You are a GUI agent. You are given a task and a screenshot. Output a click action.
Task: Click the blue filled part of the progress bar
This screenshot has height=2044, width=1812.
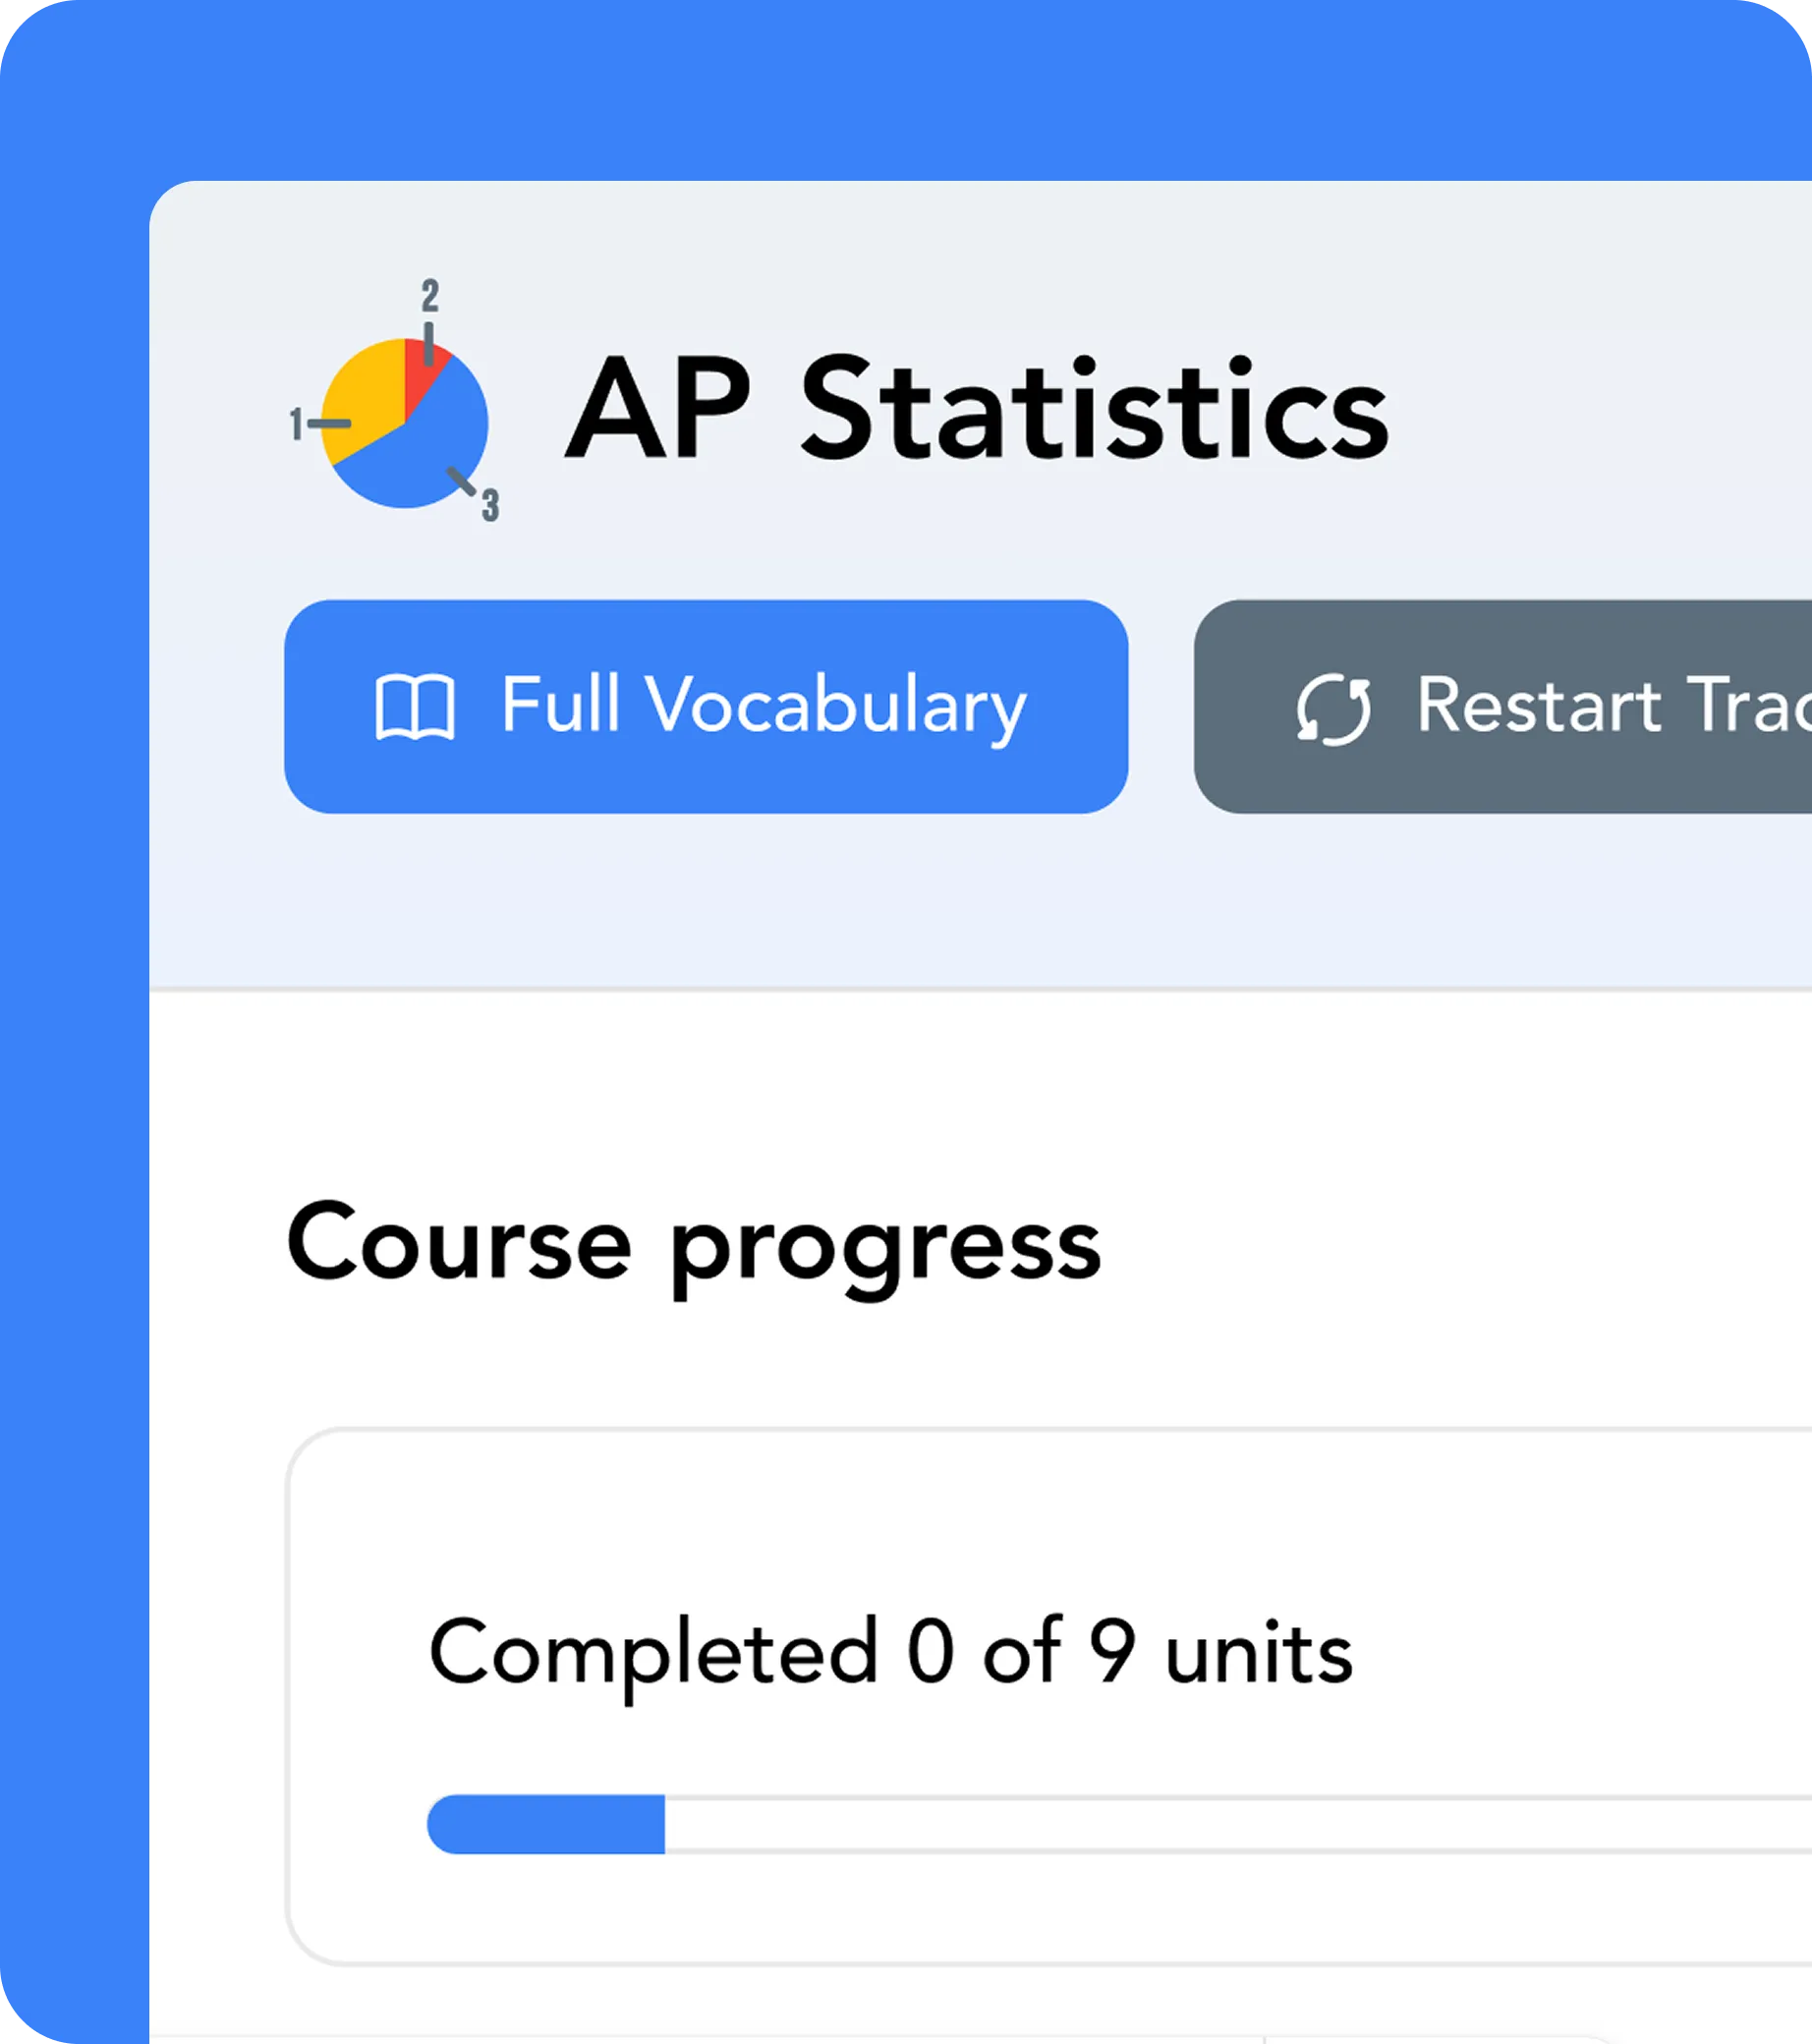click(560, 1824)
